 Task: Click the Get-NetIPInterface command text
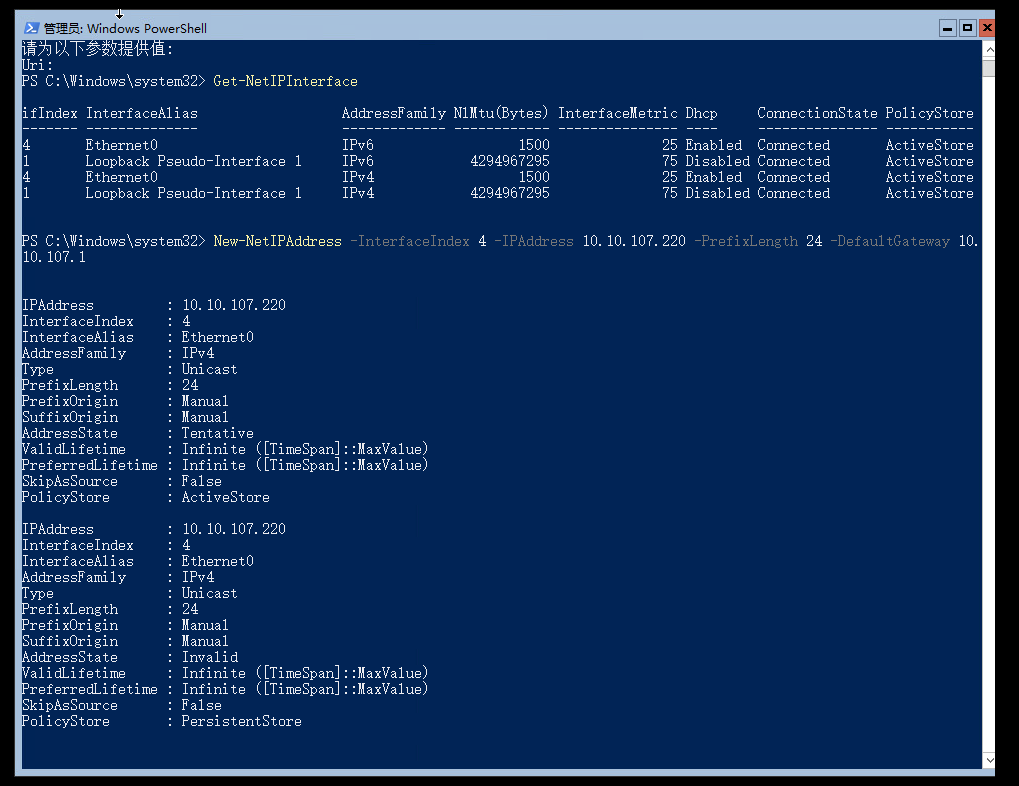285,81
